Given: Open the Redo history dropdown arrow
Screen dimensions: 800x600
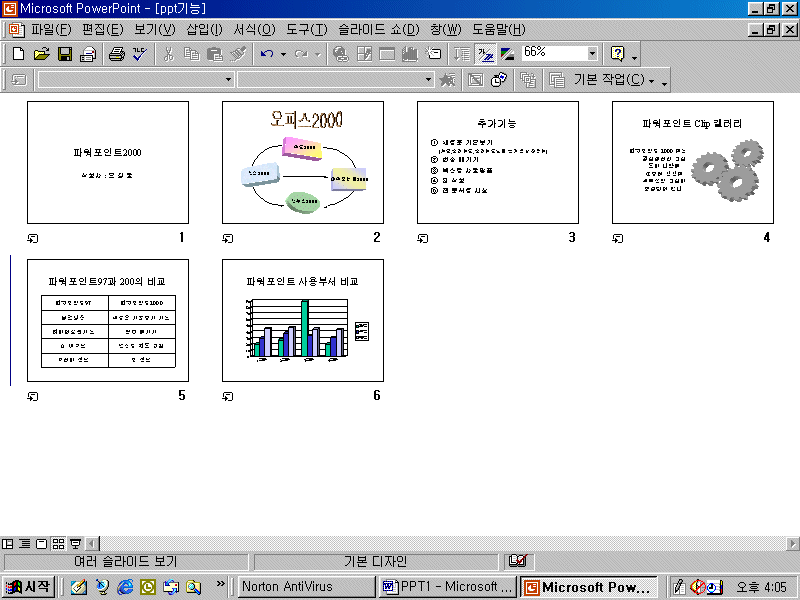Looking at the screenshot, I should [x=317, y=54].
